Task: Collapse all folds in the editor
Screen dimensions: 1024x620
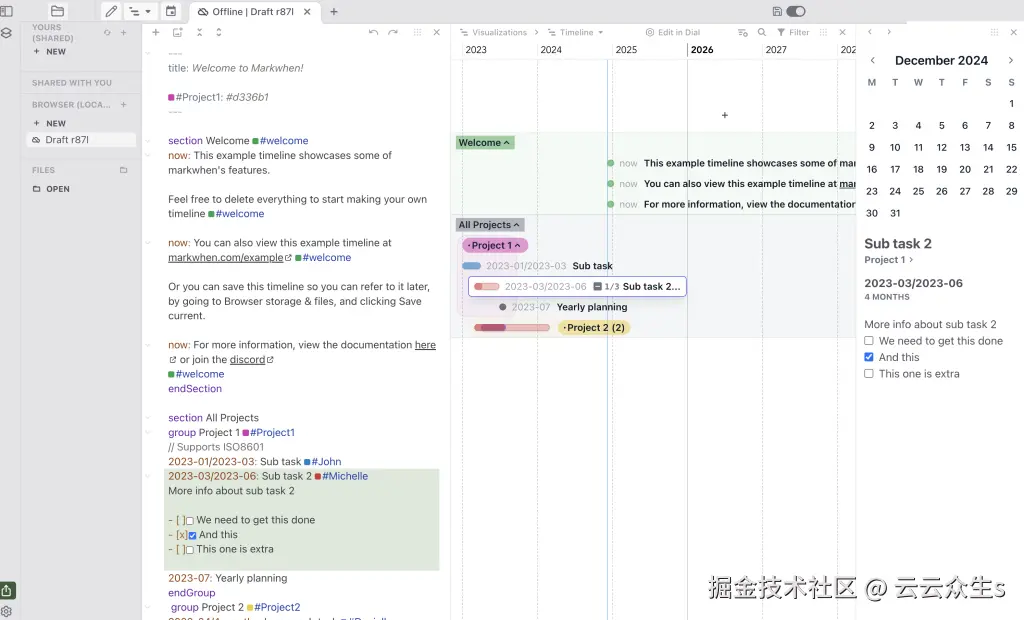Action: pos(199,32)
